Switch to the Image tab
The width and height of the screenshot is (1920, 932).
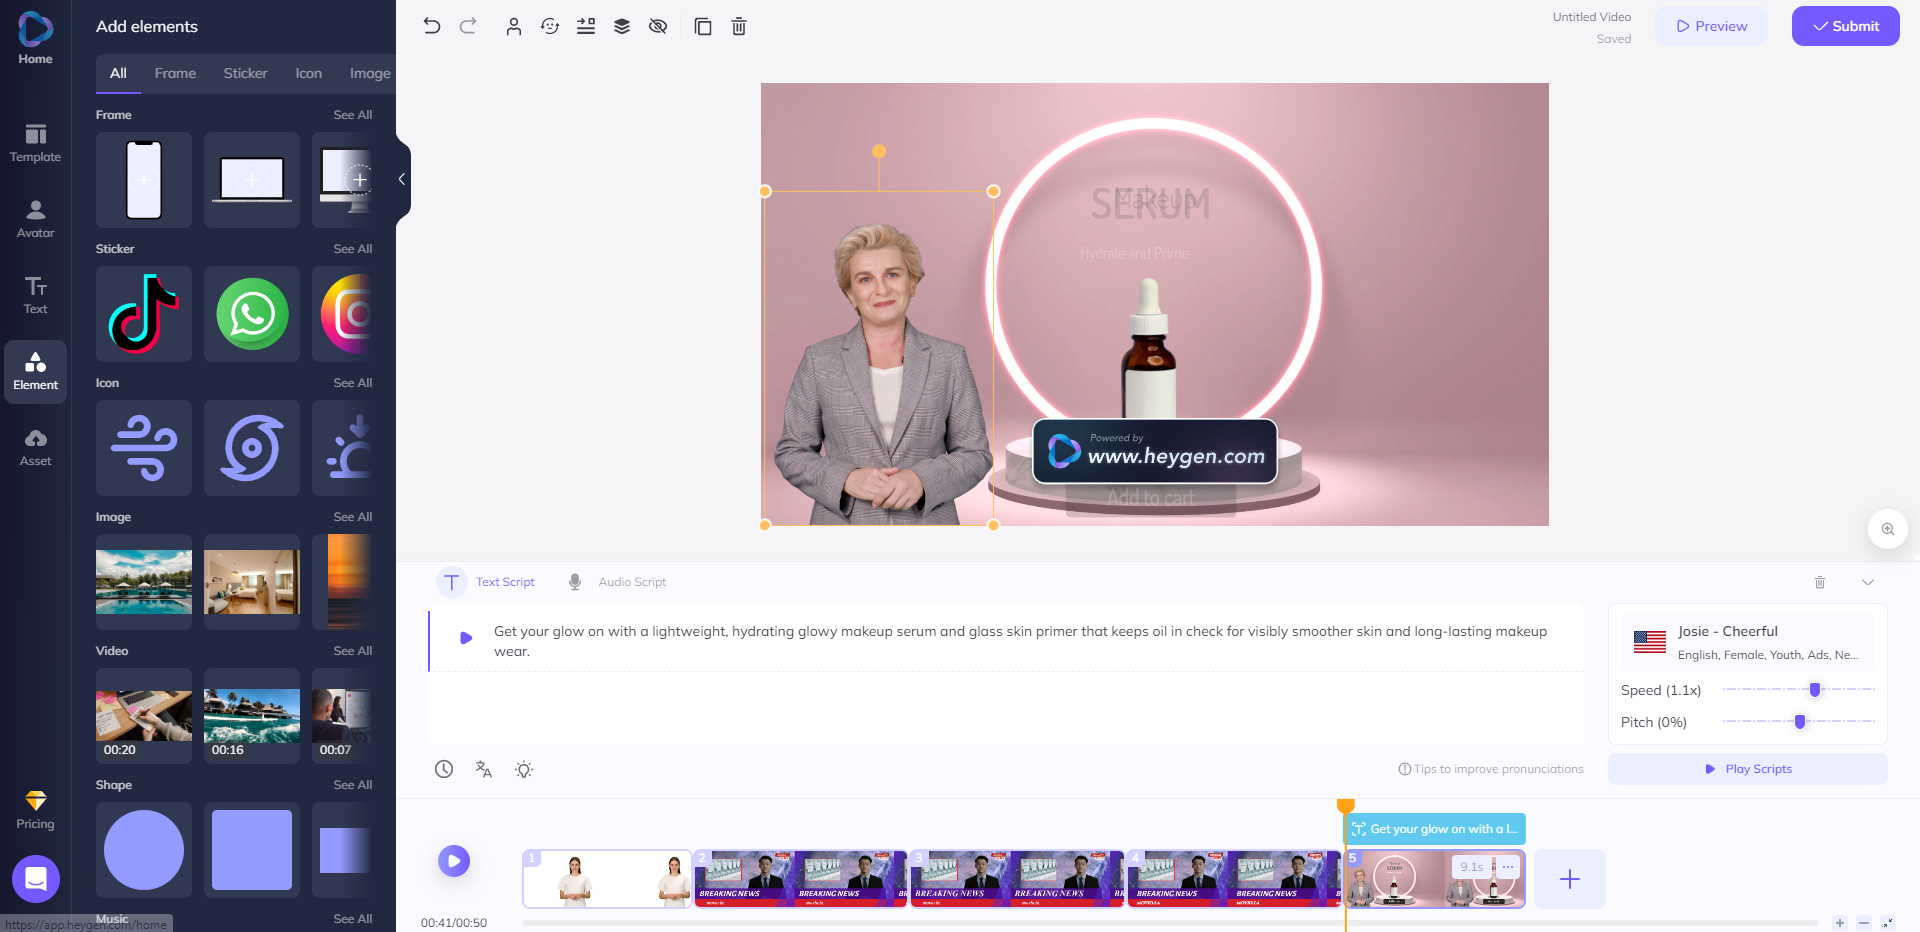pyautogui.click(x=370, y=73)
